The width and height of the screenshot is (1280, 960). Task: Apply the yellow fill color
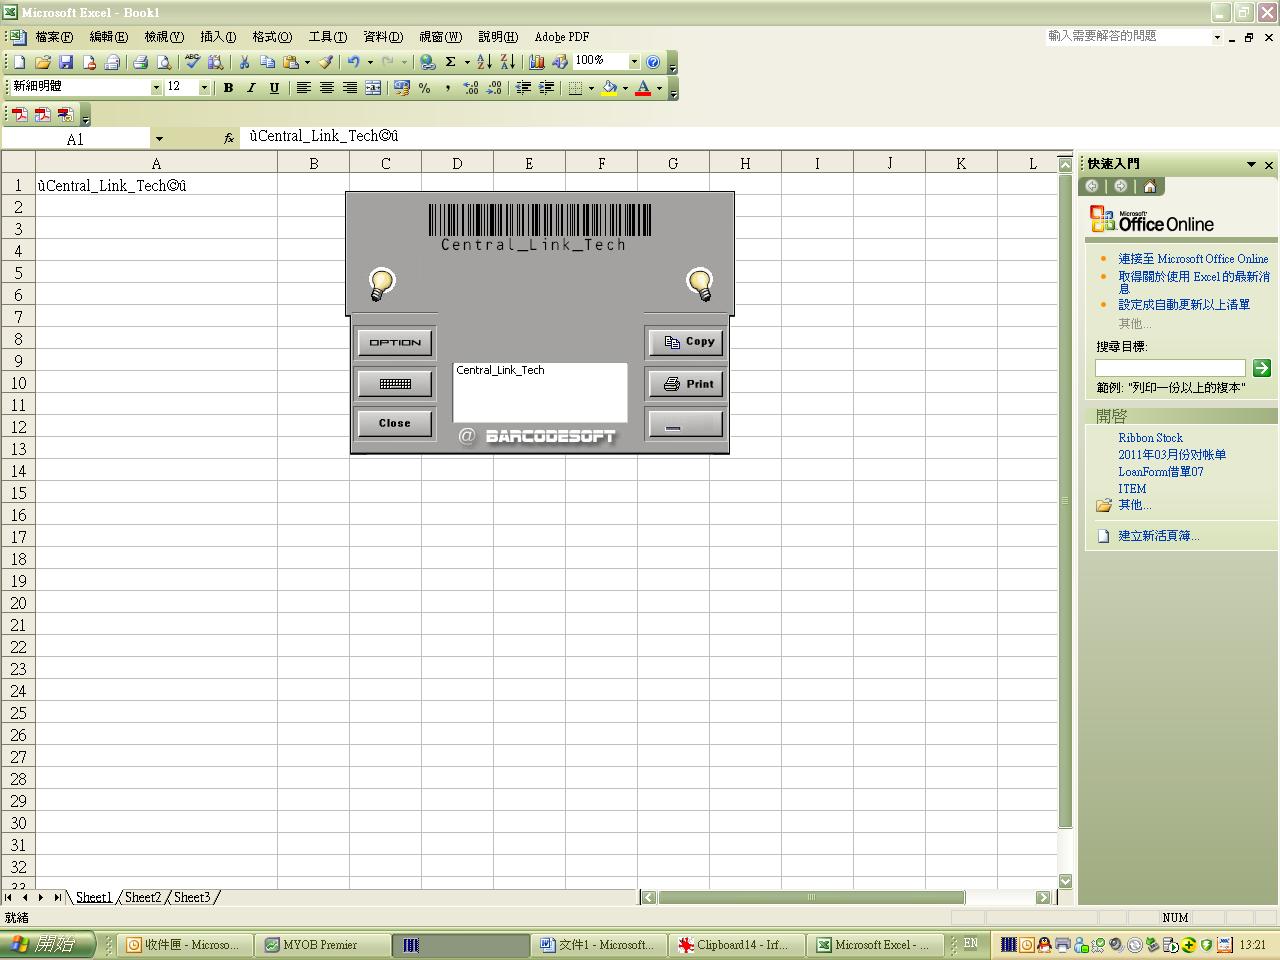point(609,88)
